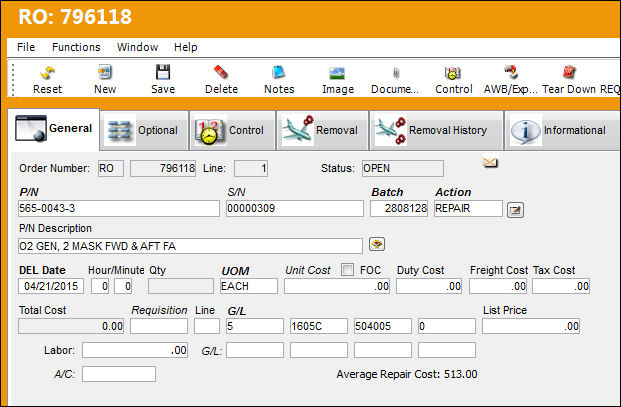Open the File menu

click(x=26, y=47)
